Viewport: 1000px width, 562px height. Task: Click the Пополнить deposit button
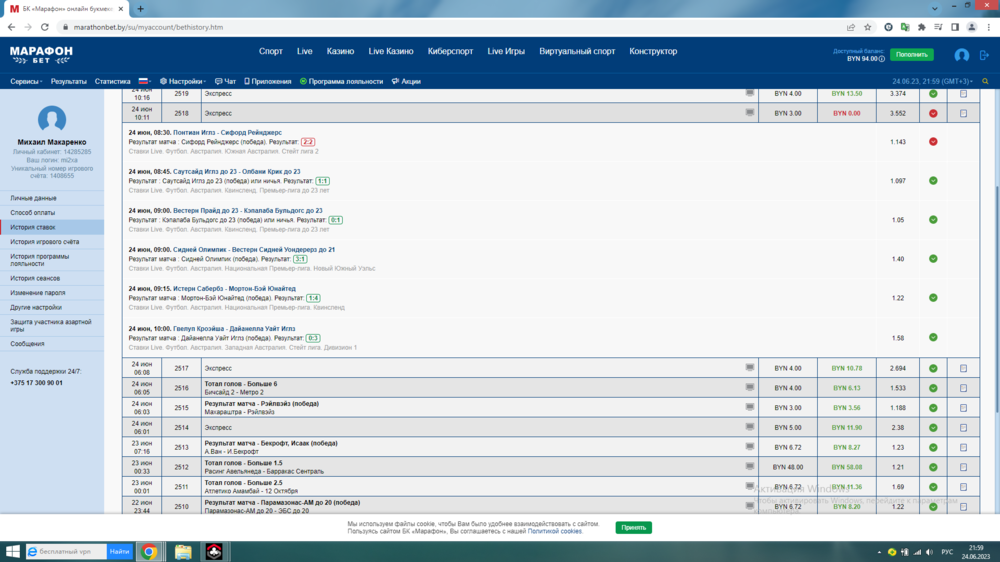coord(911,54)
